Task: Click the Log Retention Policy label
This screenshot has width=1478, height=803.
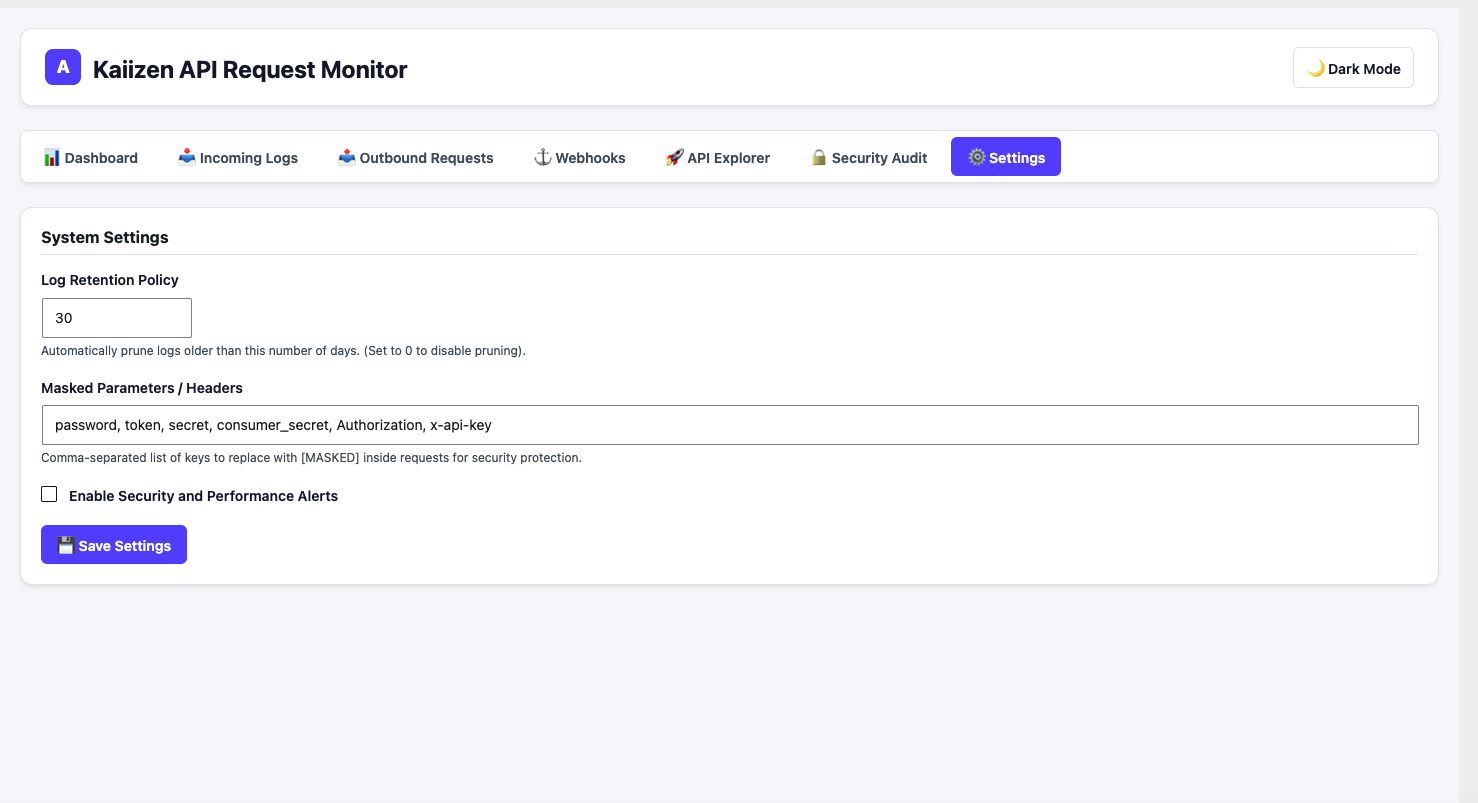Action: [x=110, y=280]
